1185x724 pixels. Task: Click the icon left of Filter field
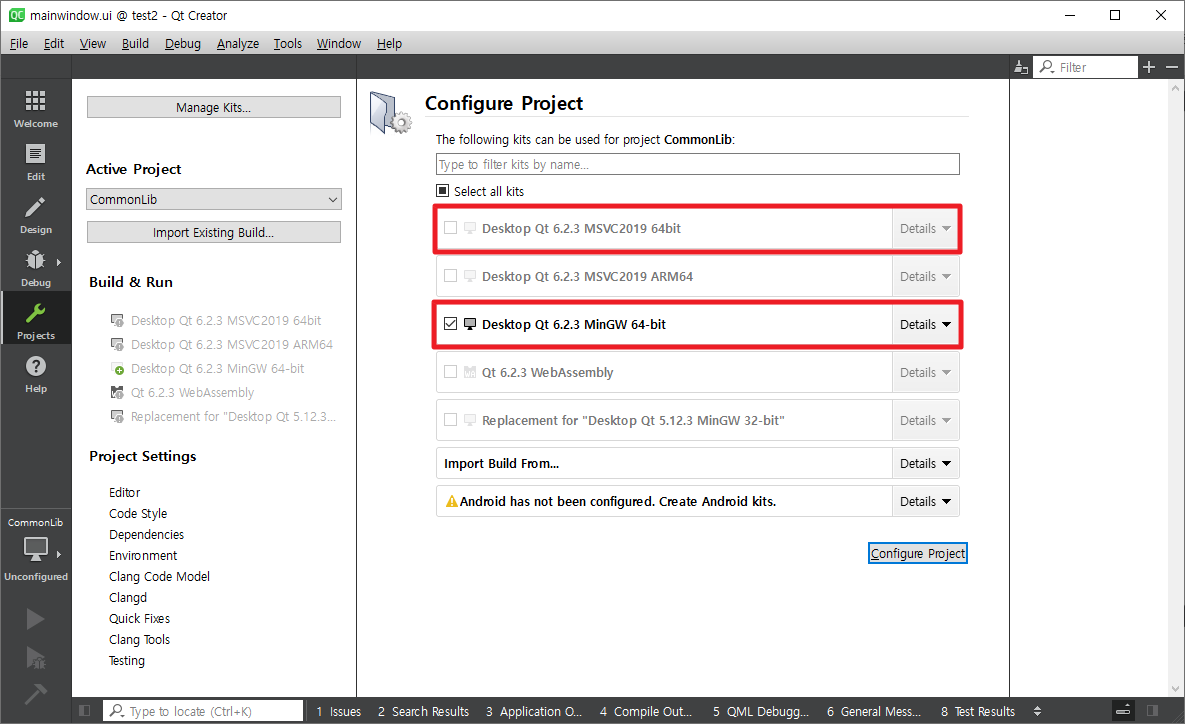[1021, 67]
